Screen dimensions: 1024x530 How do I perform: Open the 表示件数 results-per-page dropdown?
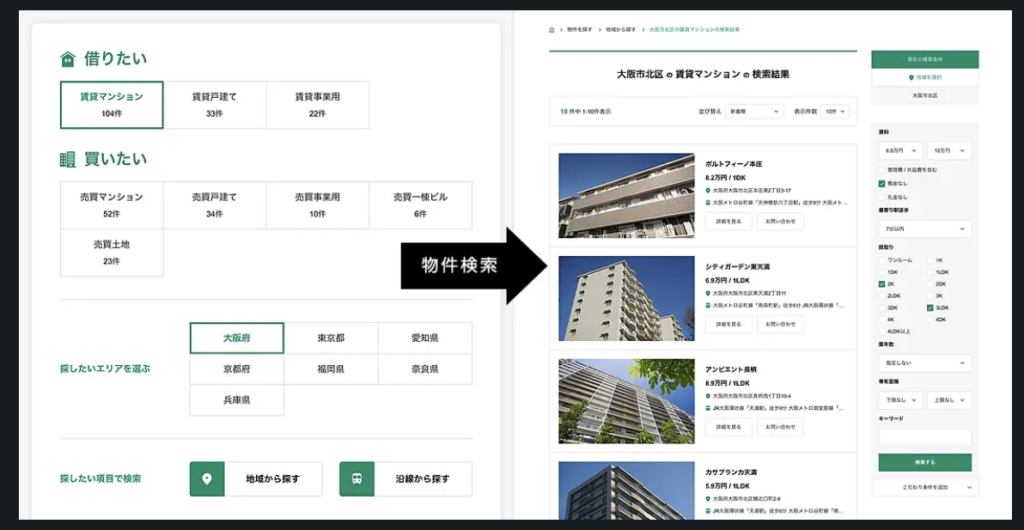(835, 112)
